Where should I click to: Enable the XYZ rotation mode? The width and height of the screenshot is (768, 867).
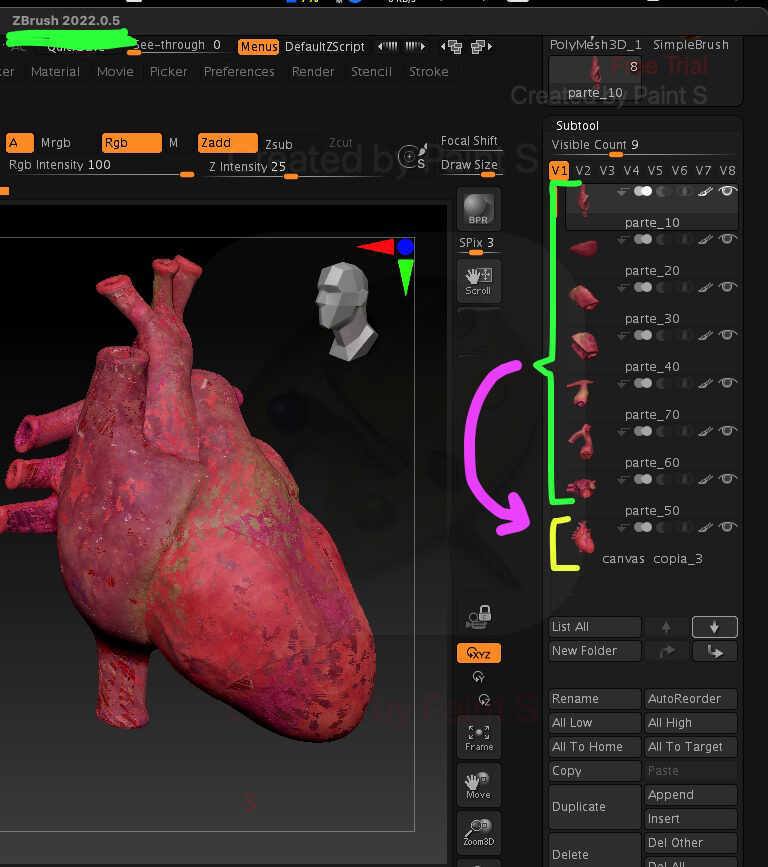pyautogui.click(x=478, y=653)
